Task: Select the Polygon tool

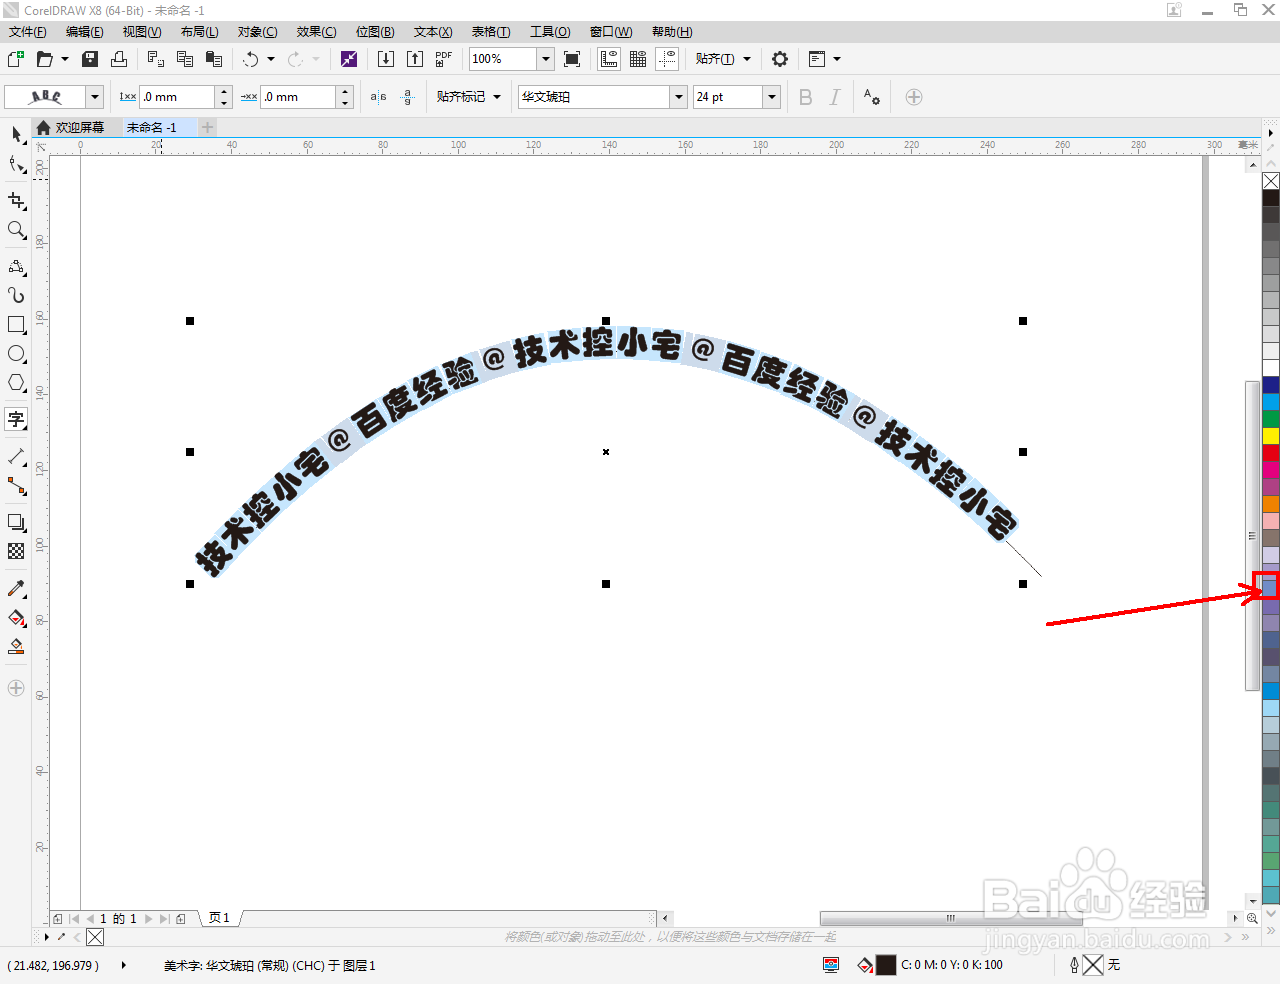Action: coord(16,383)
